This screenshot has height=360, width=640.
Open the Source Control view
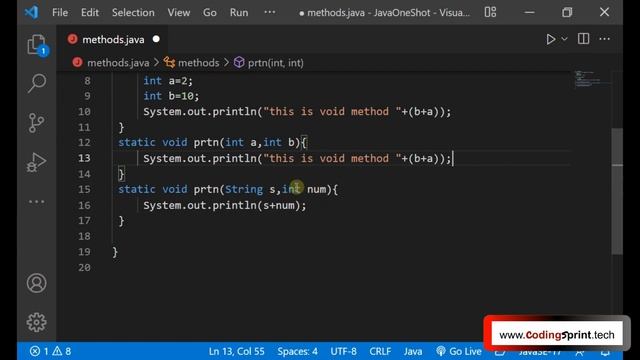click(36, 122)
